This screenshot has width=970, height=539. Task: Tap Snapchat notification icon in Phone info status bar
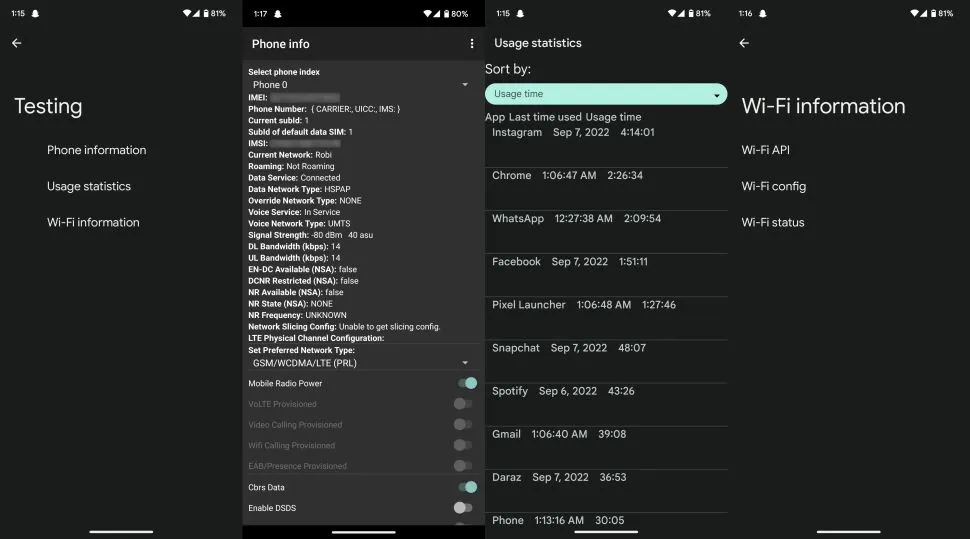[278, 14]
